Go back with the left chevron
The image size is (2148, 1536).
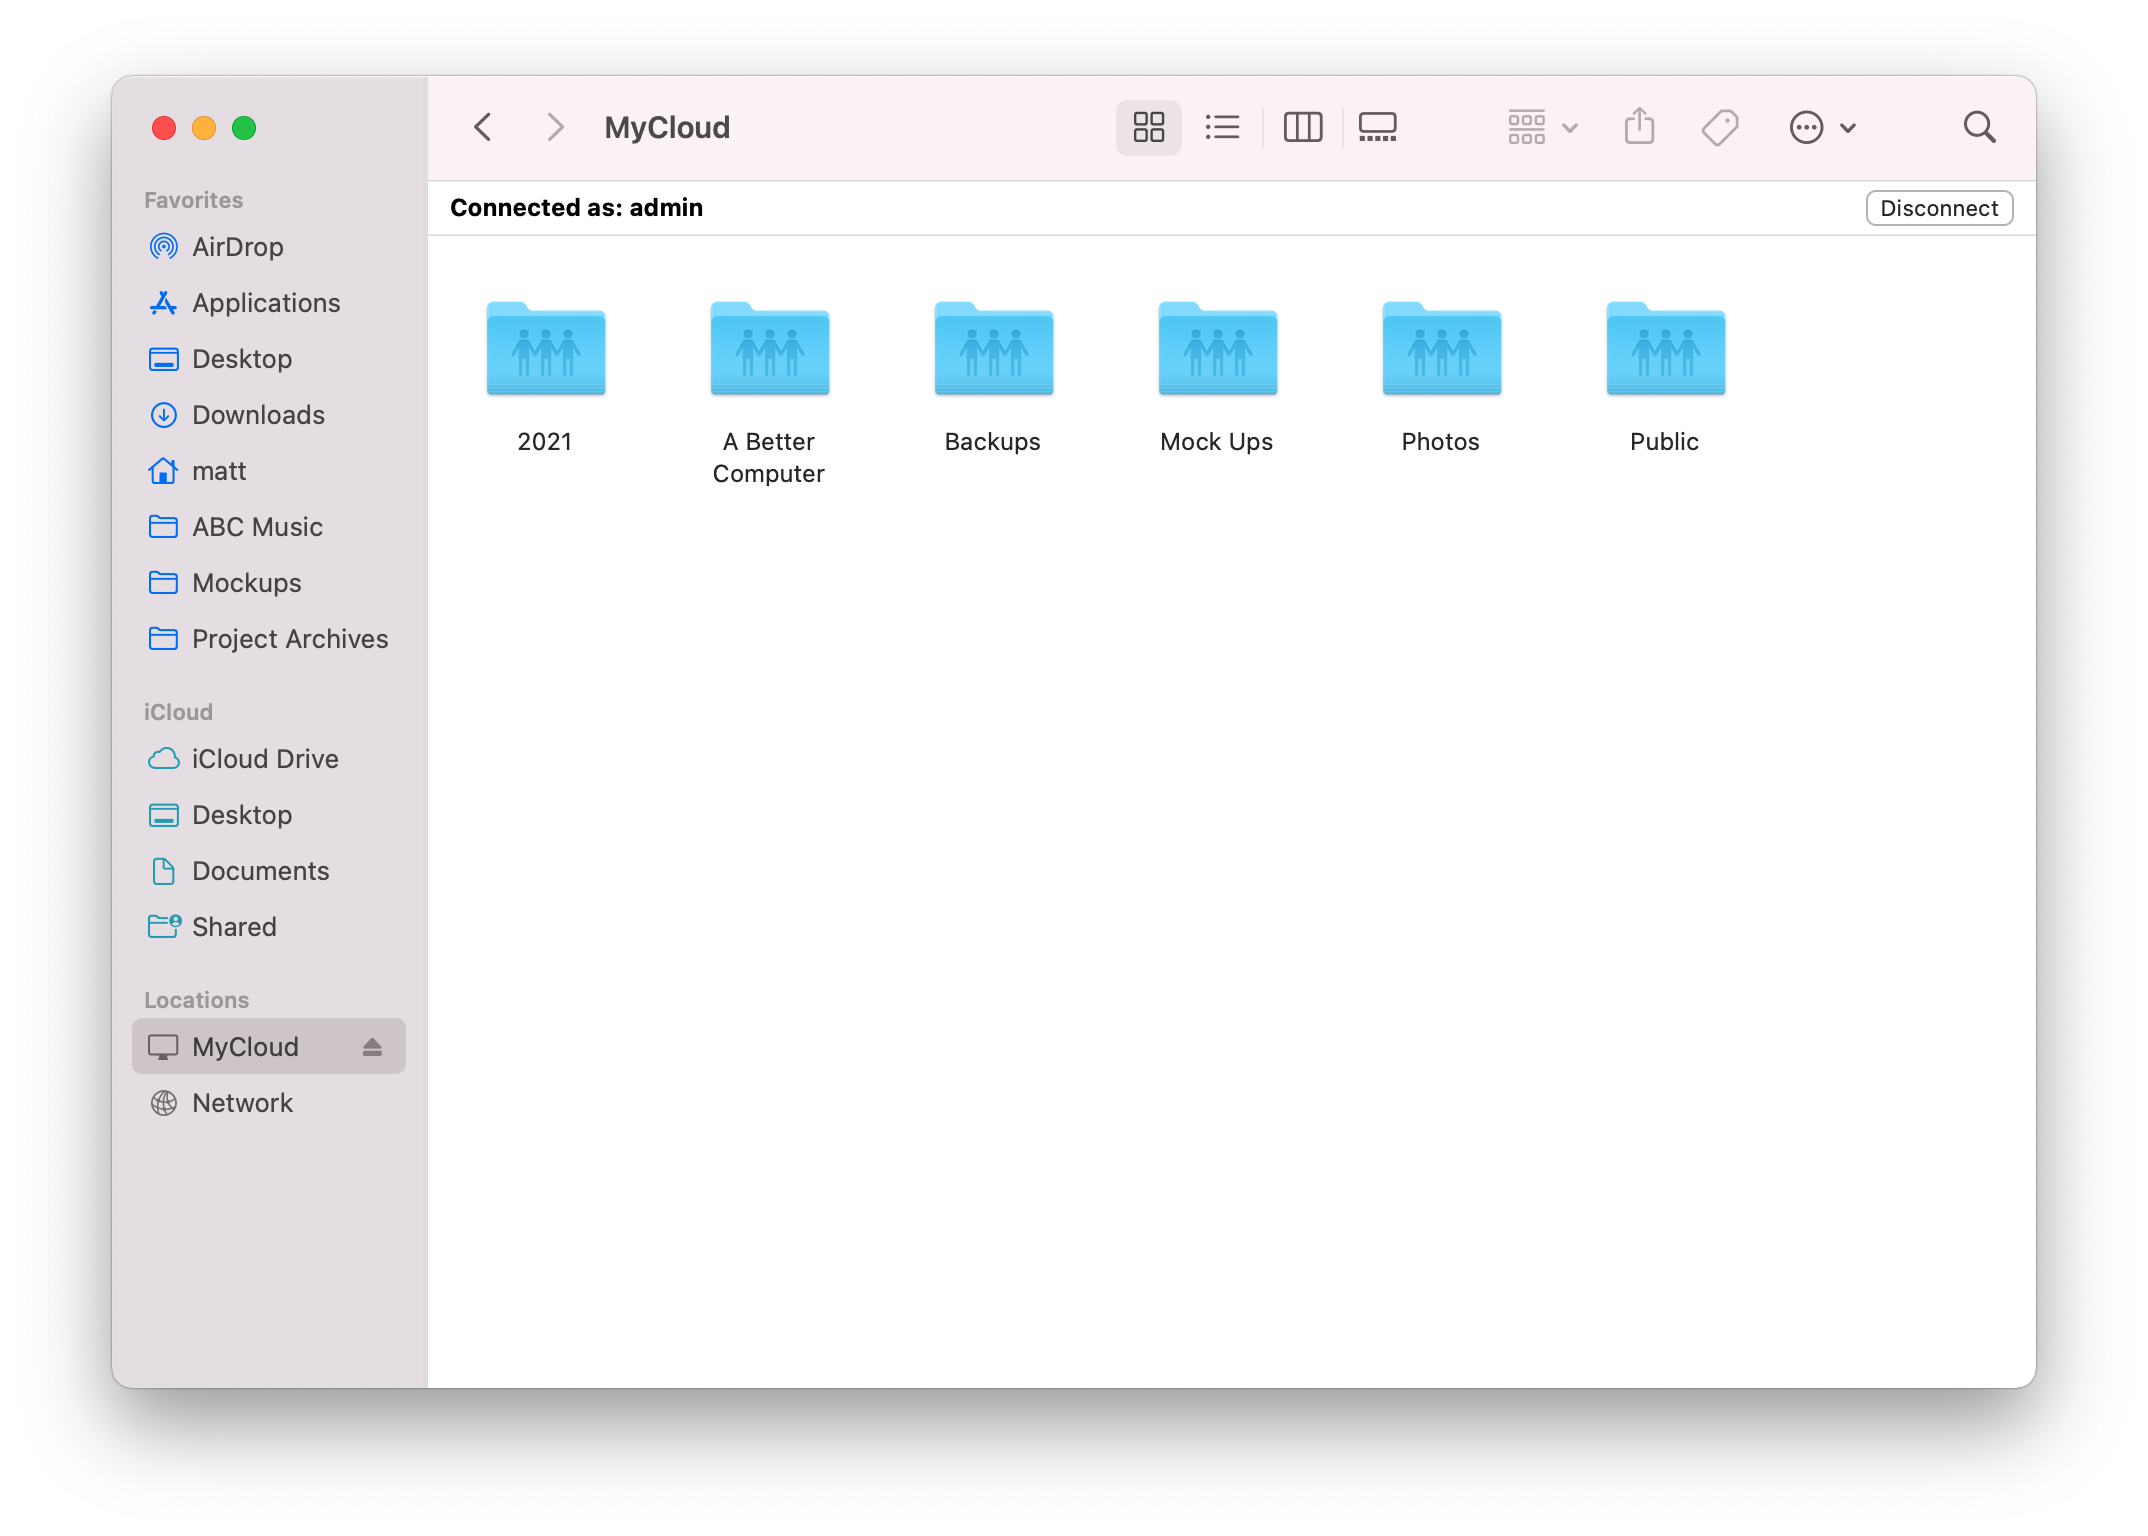coord(483,127)
